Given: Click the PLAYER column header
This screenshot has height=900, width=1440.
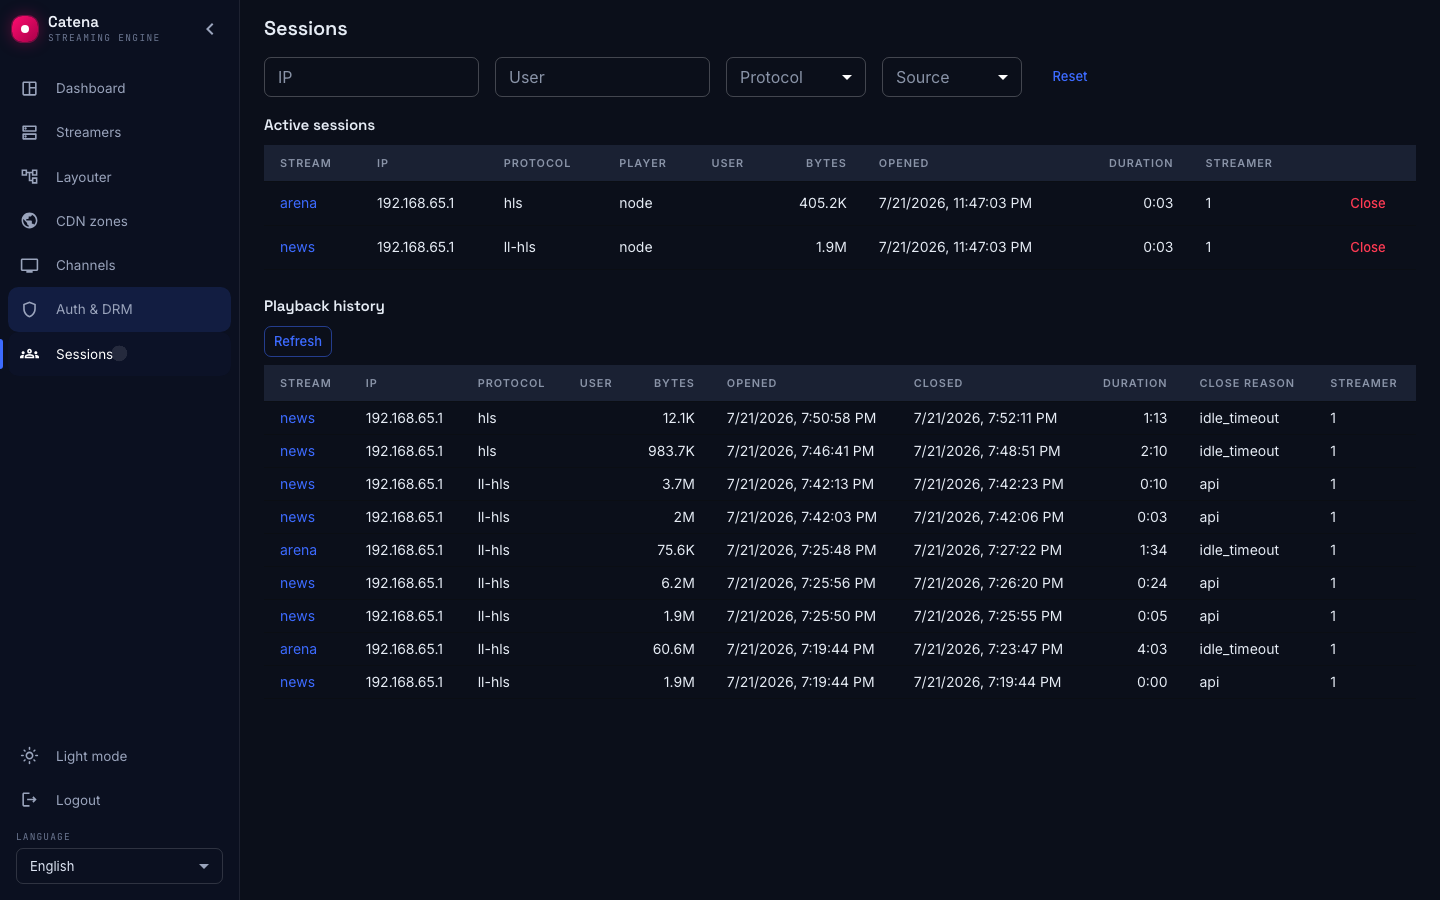Looking at the screenshot, I should pos(642,163).
